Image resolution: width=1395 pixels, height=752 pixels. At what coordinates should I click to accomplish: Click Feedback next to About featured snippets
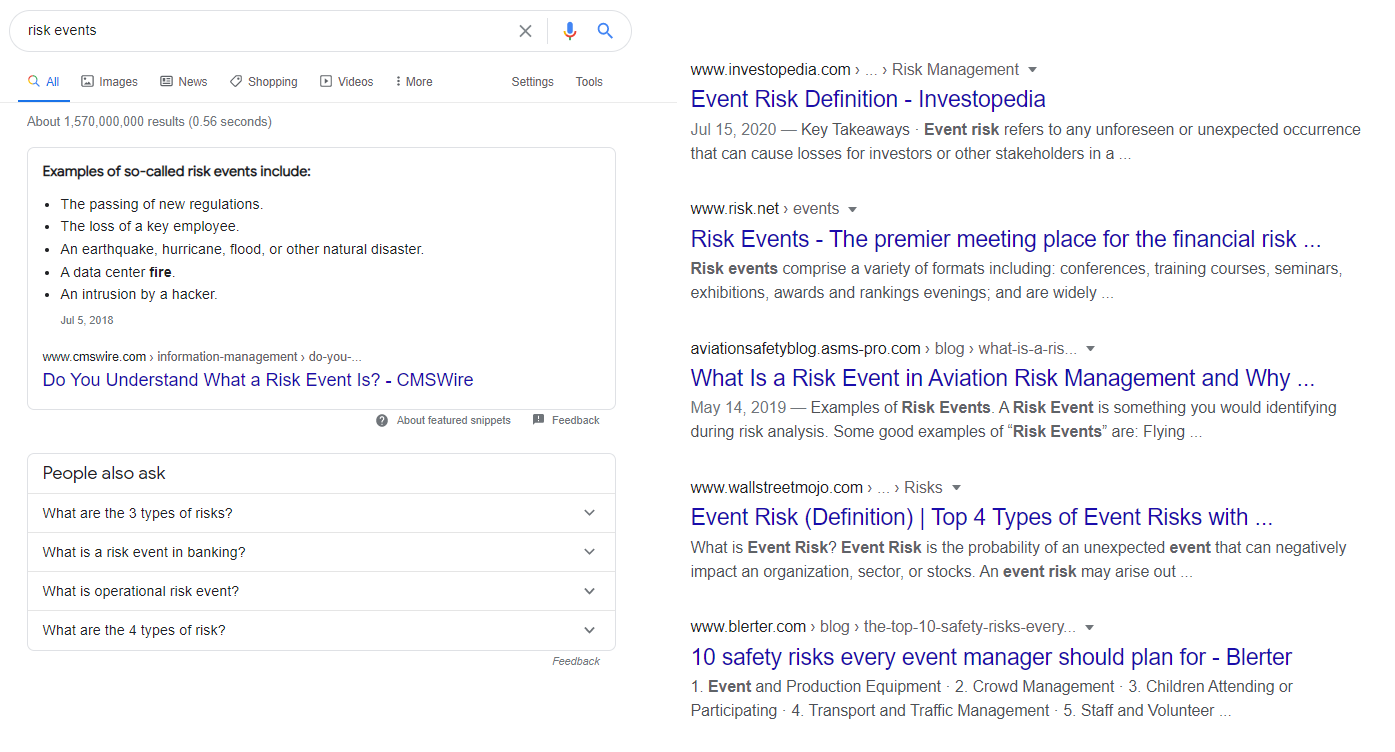575,420
